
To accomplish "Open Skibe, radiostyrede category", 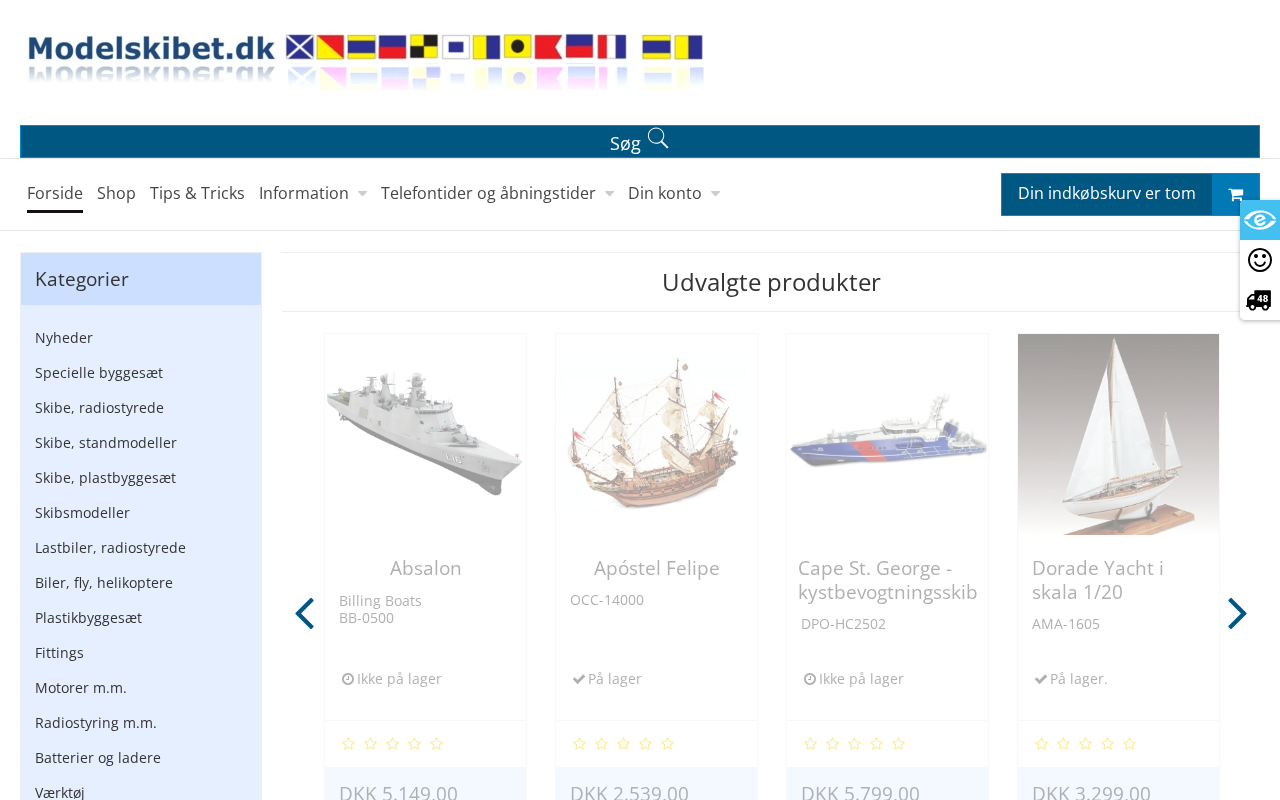I will pos(99,408).
